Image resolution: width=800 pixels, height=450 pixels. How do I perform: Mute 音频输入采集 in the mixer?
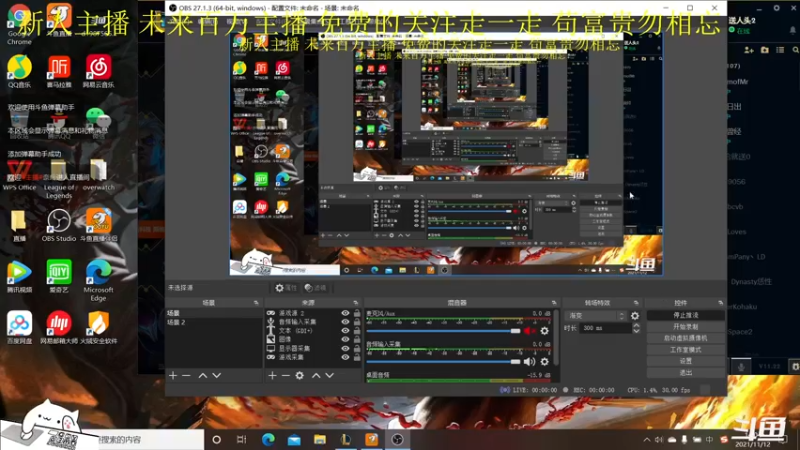pos(529,362)
